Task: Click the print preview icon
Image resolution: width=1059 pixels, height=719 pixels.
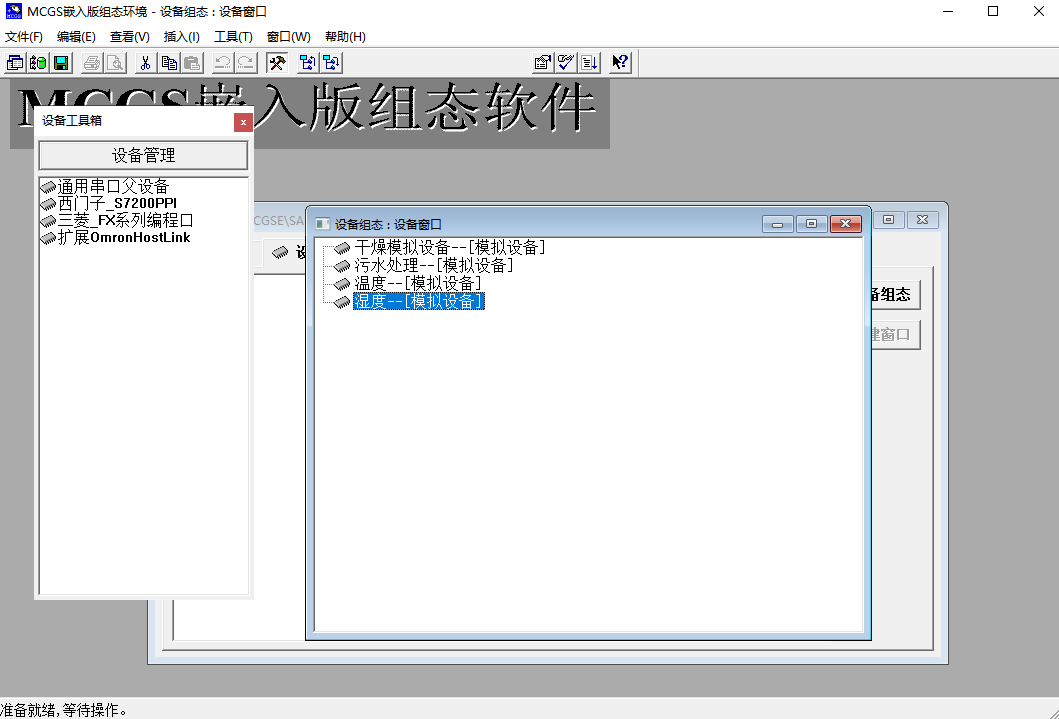Action: (115, 63)
